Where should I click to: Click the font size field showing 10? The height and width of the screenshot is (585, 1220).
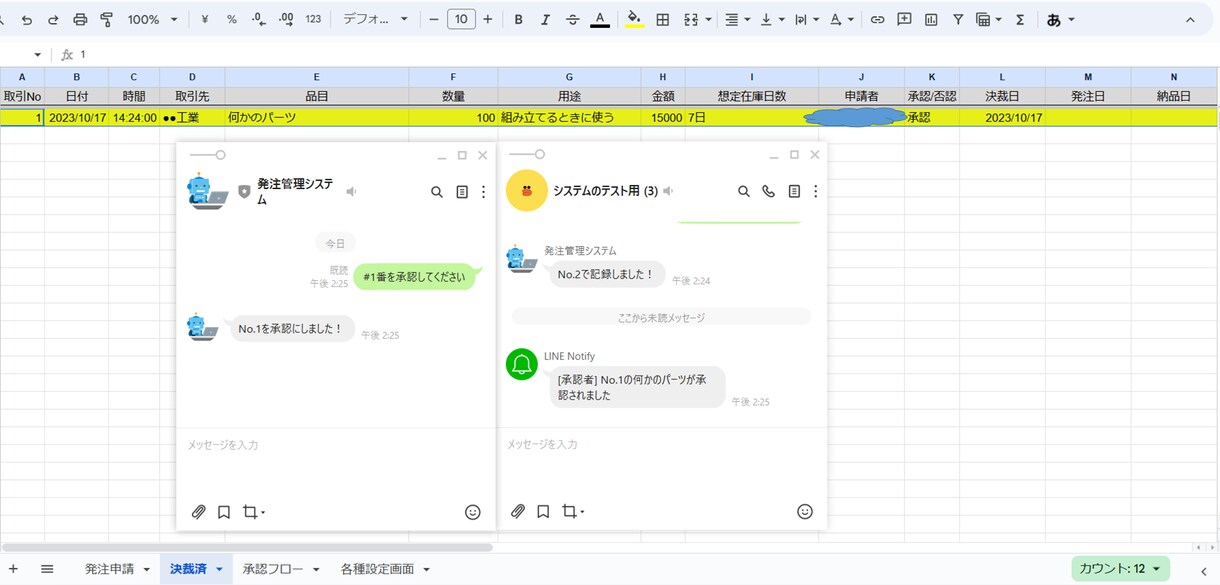461,20
